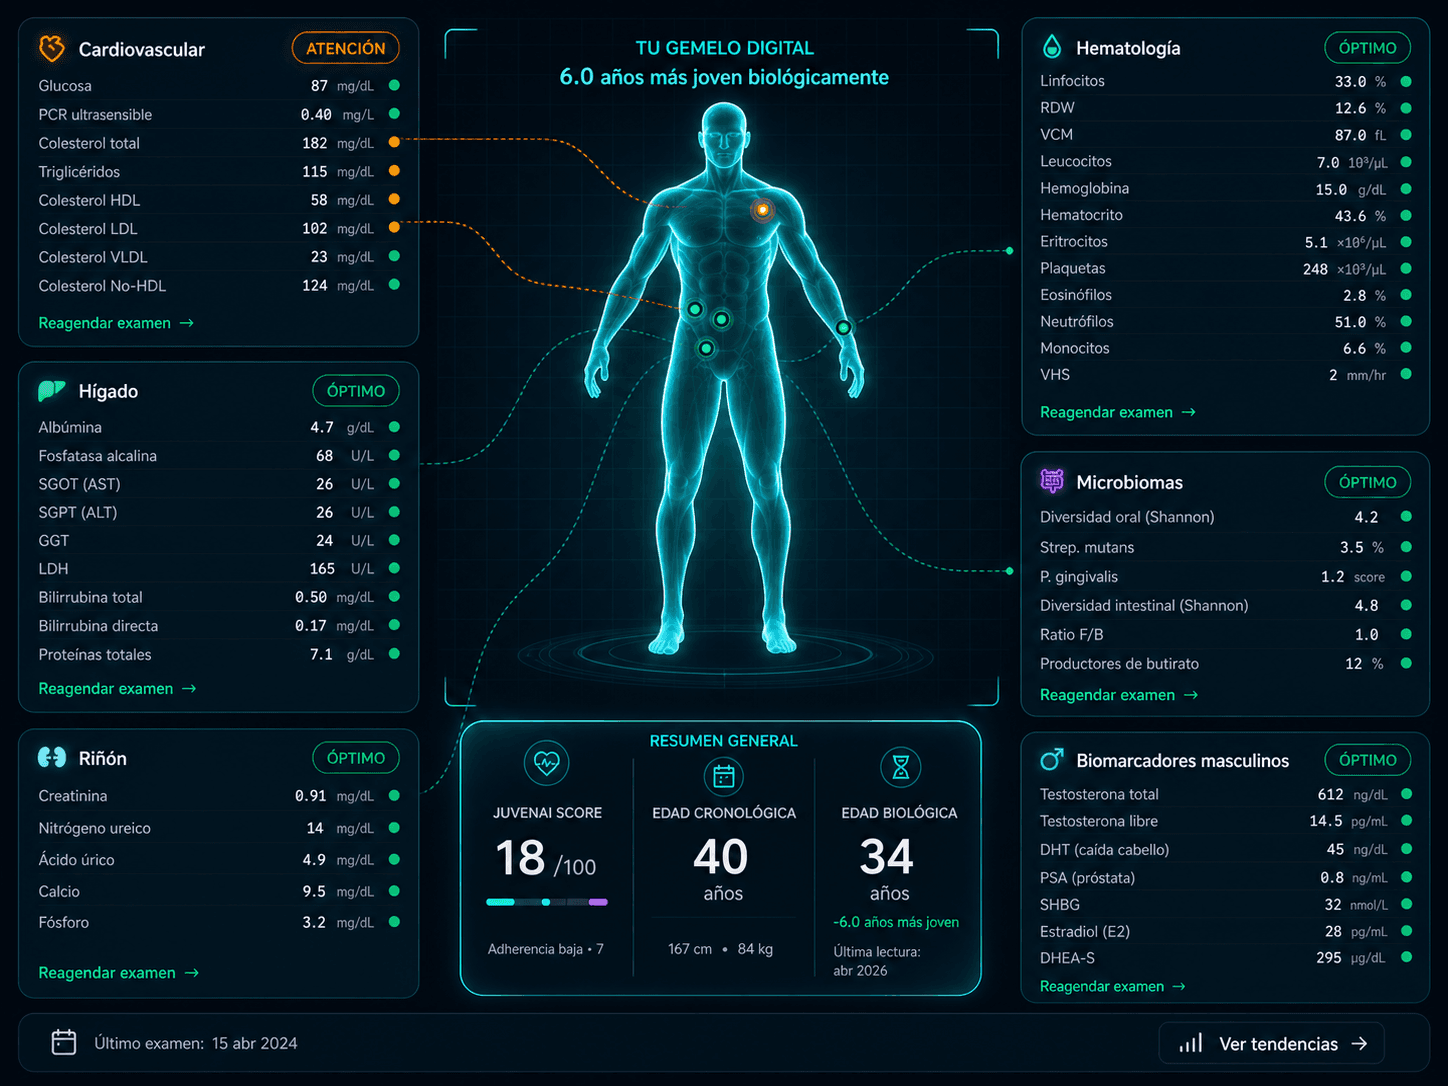Click the Ácido úrico row label
This screenshot has height=1086, width=1448.
(x=76, y=859)
